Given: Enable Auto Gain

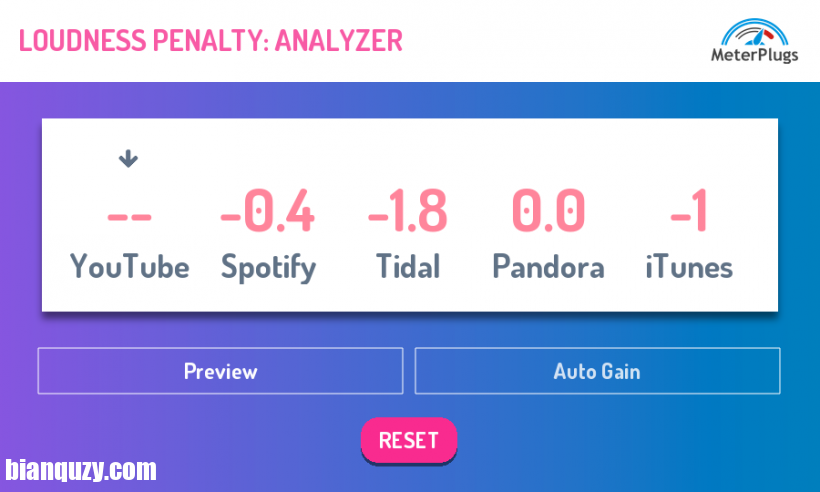Looking at the screenshot, I should pyautogui.click(x=597, y=371).
